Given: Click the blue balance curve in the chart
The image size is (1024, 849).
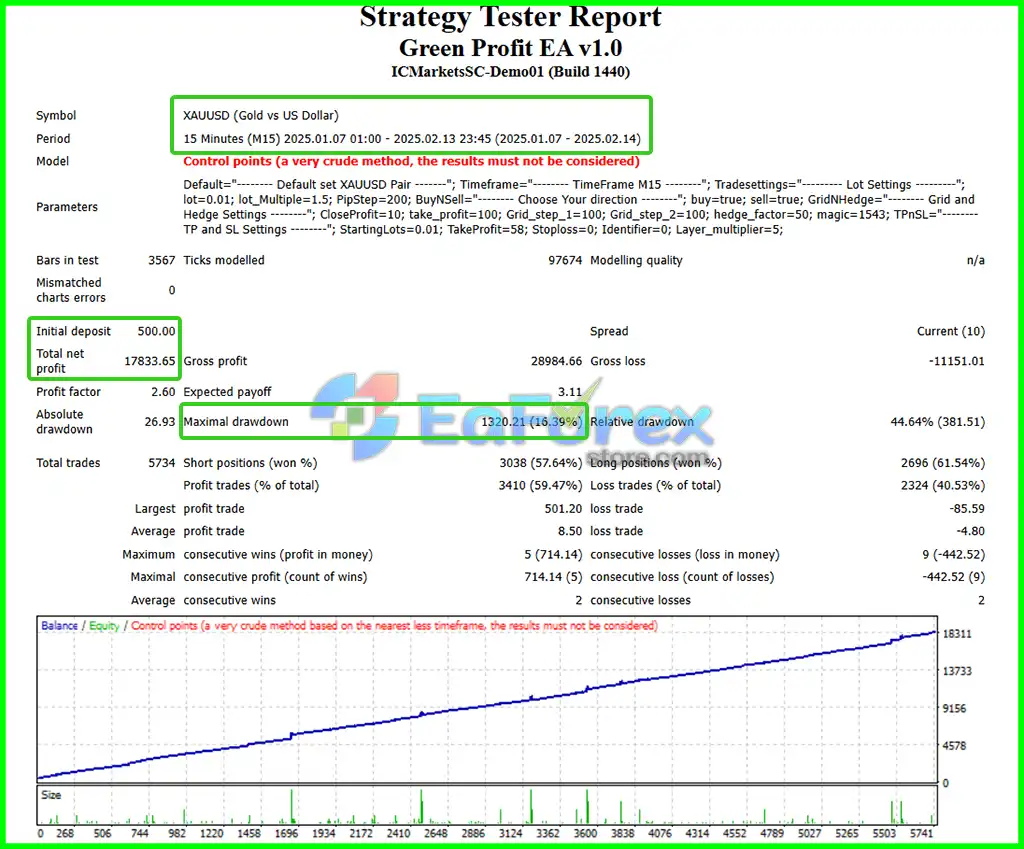Looking at the screenshot, I should coord(487,705).
